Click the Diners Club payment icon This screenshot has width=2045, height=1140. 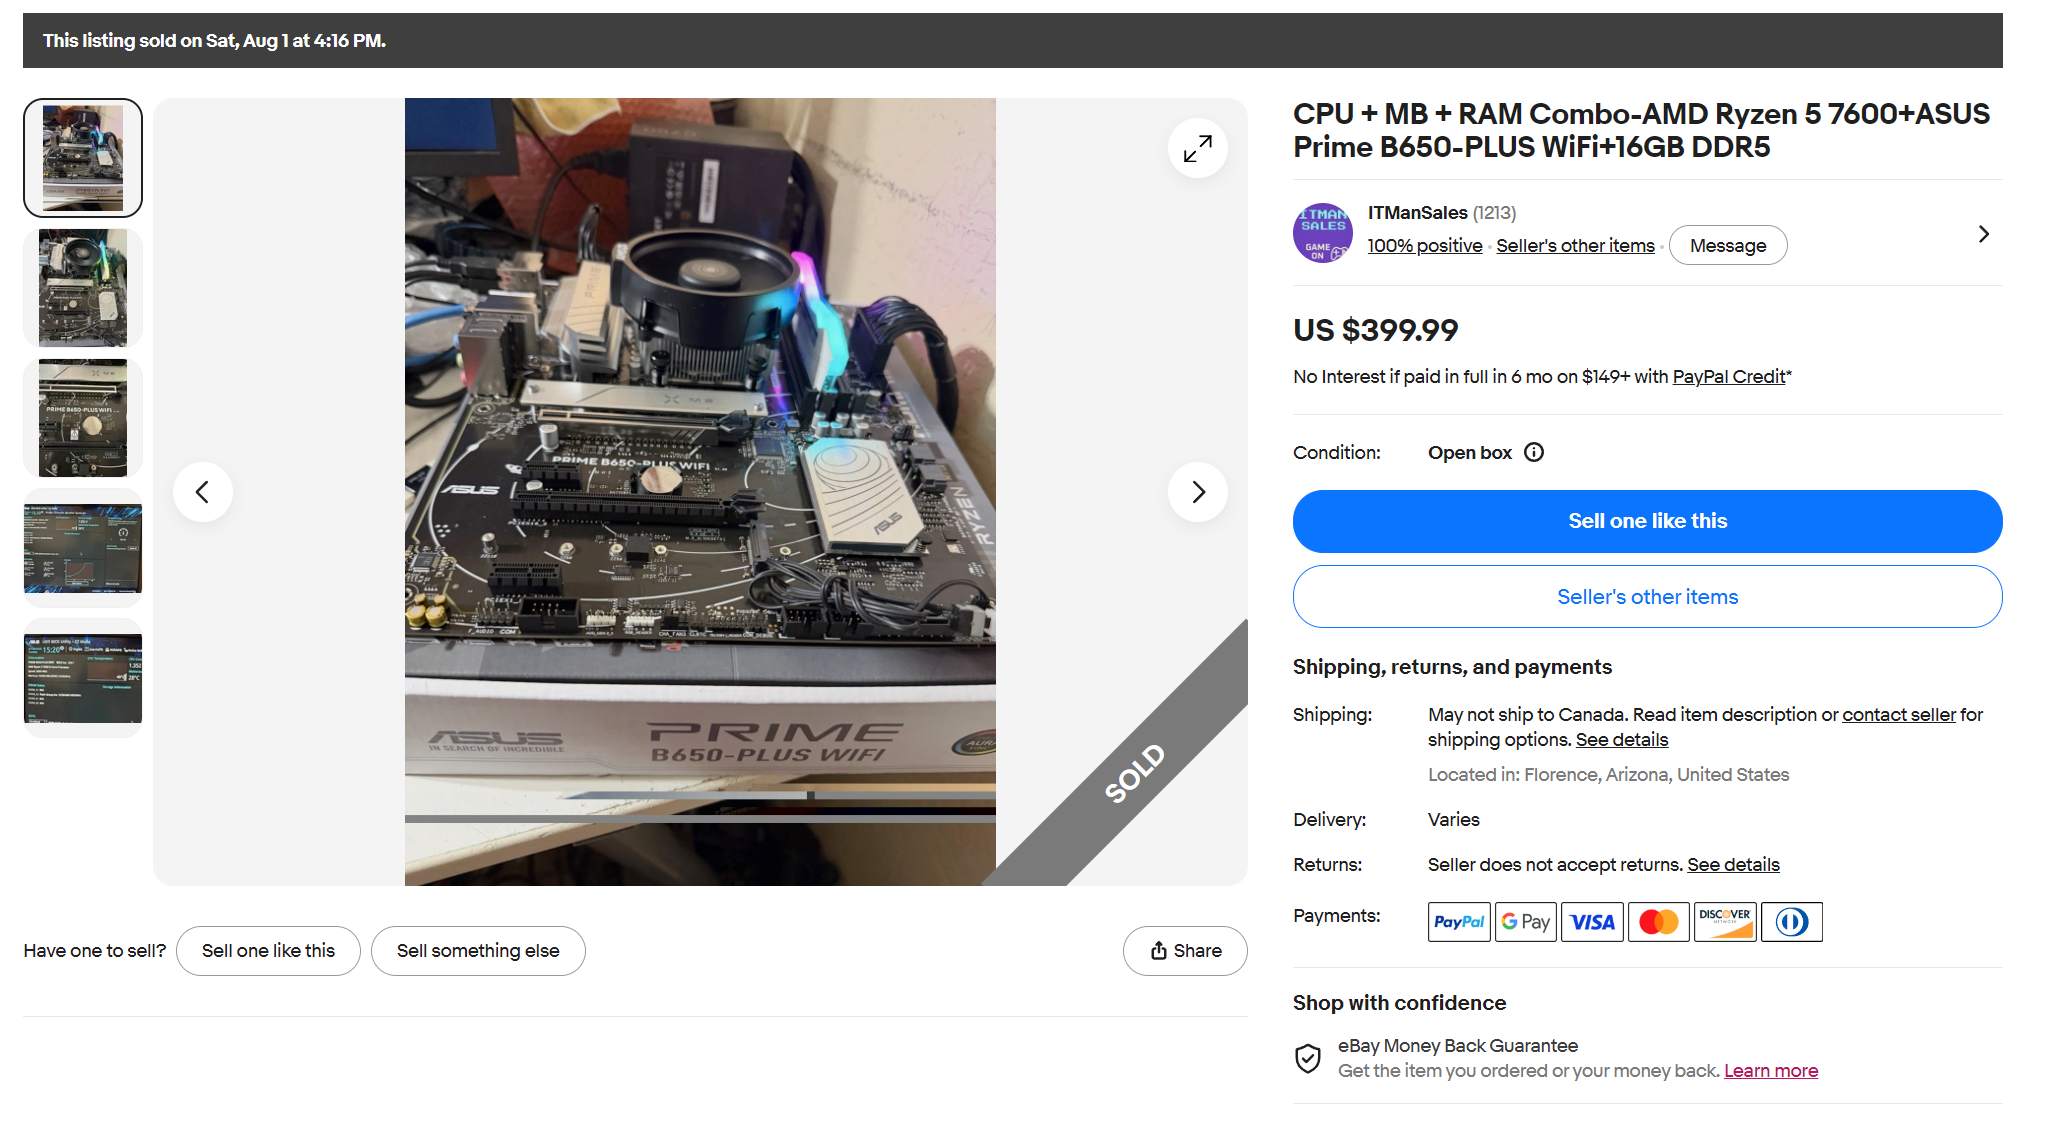click(x=1791, y=922)
